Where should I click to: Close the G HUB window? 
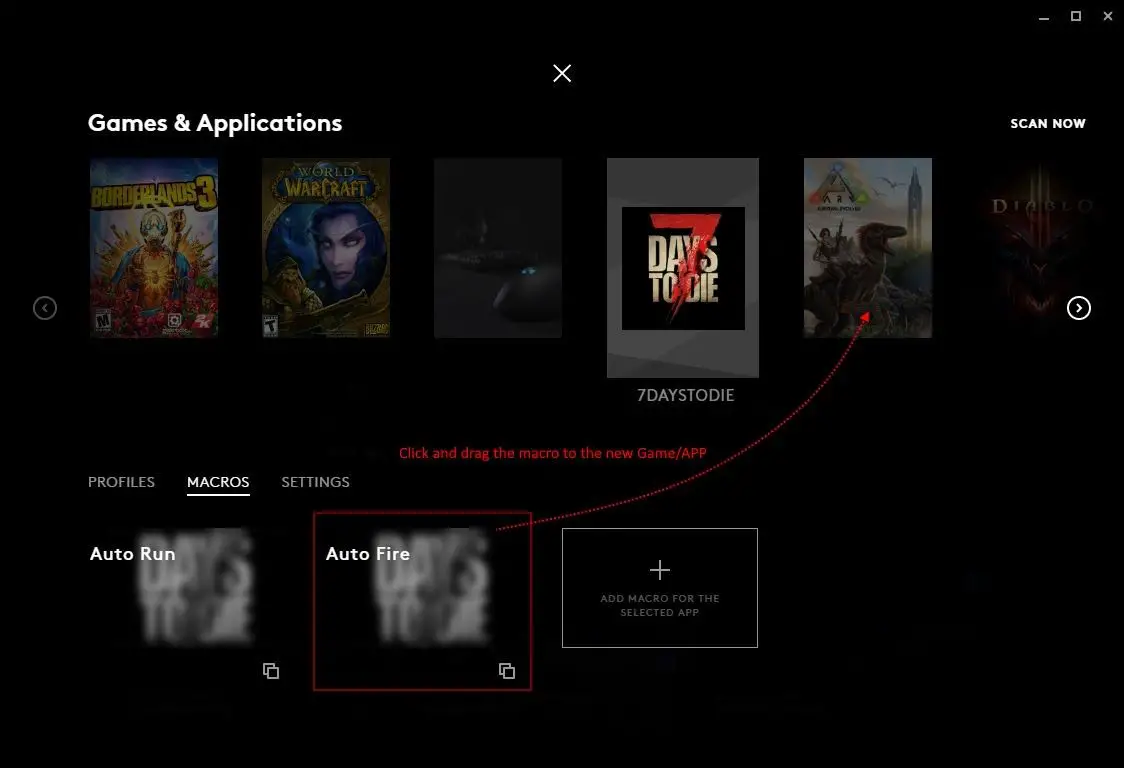(x=1108, y=16)
